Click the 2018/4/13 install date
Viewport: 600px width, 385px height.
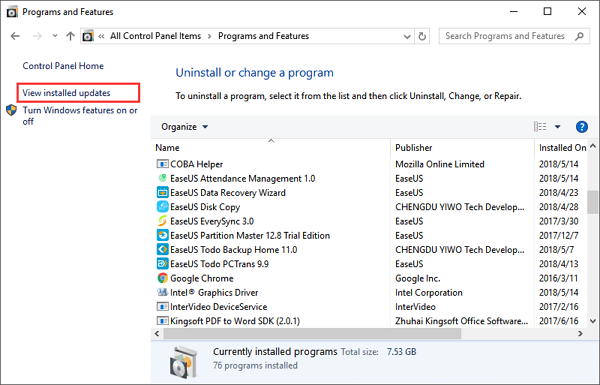pos(558,264)
